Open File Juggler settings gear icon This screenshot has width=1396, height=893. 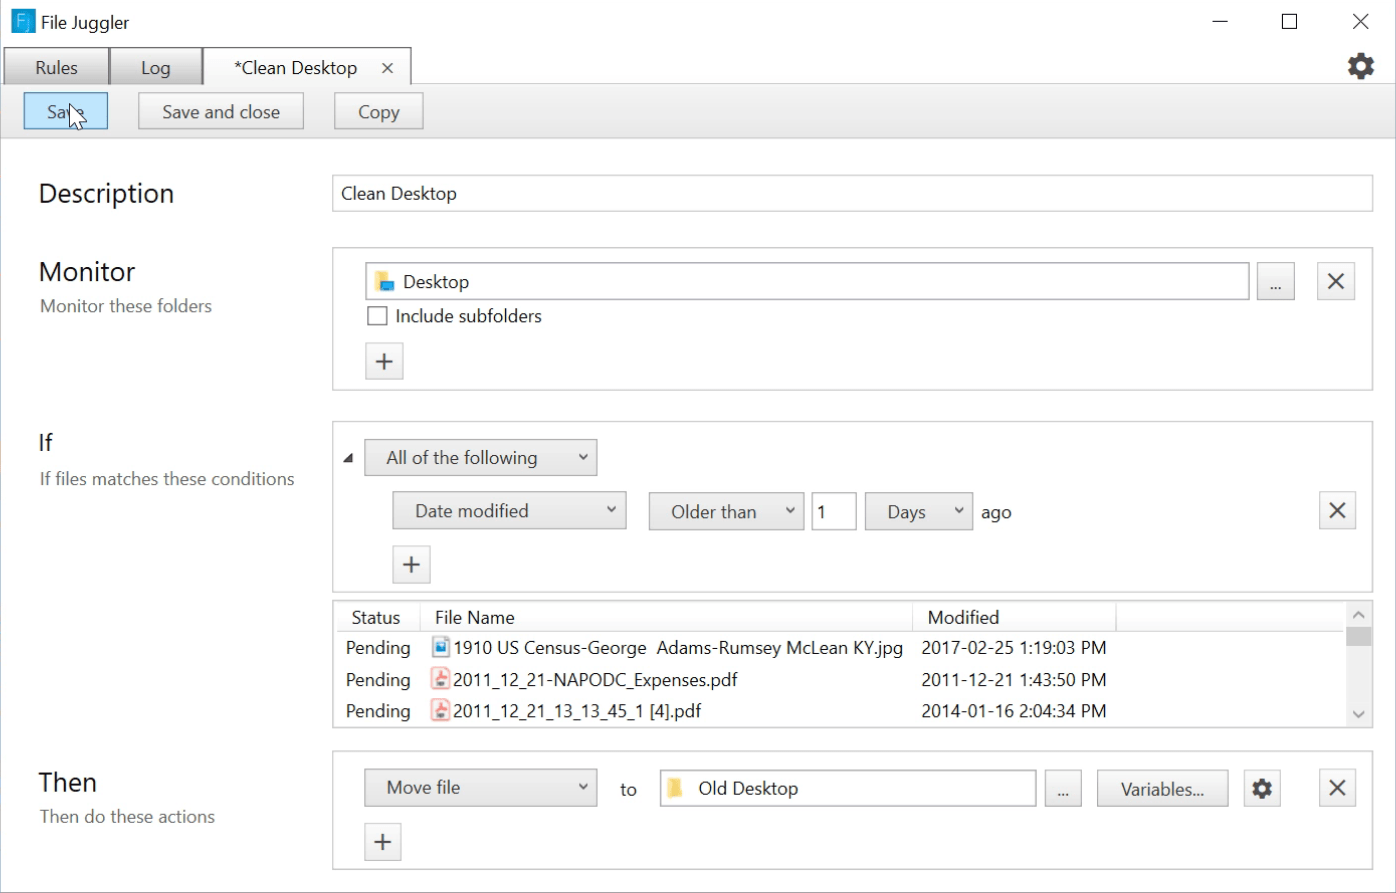pos(1360,67)
